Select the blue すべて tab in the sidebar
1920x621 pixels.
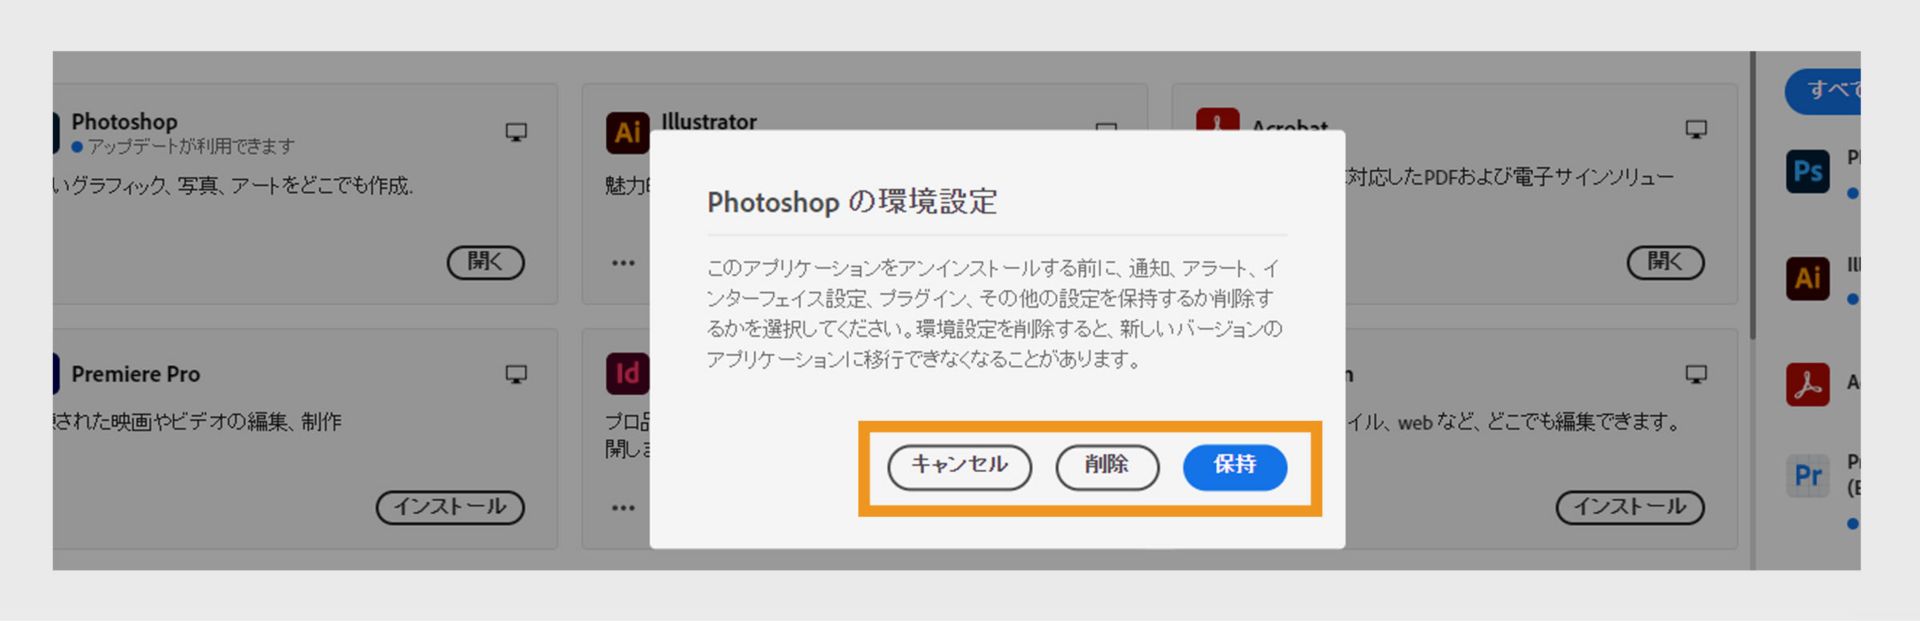1824,91
